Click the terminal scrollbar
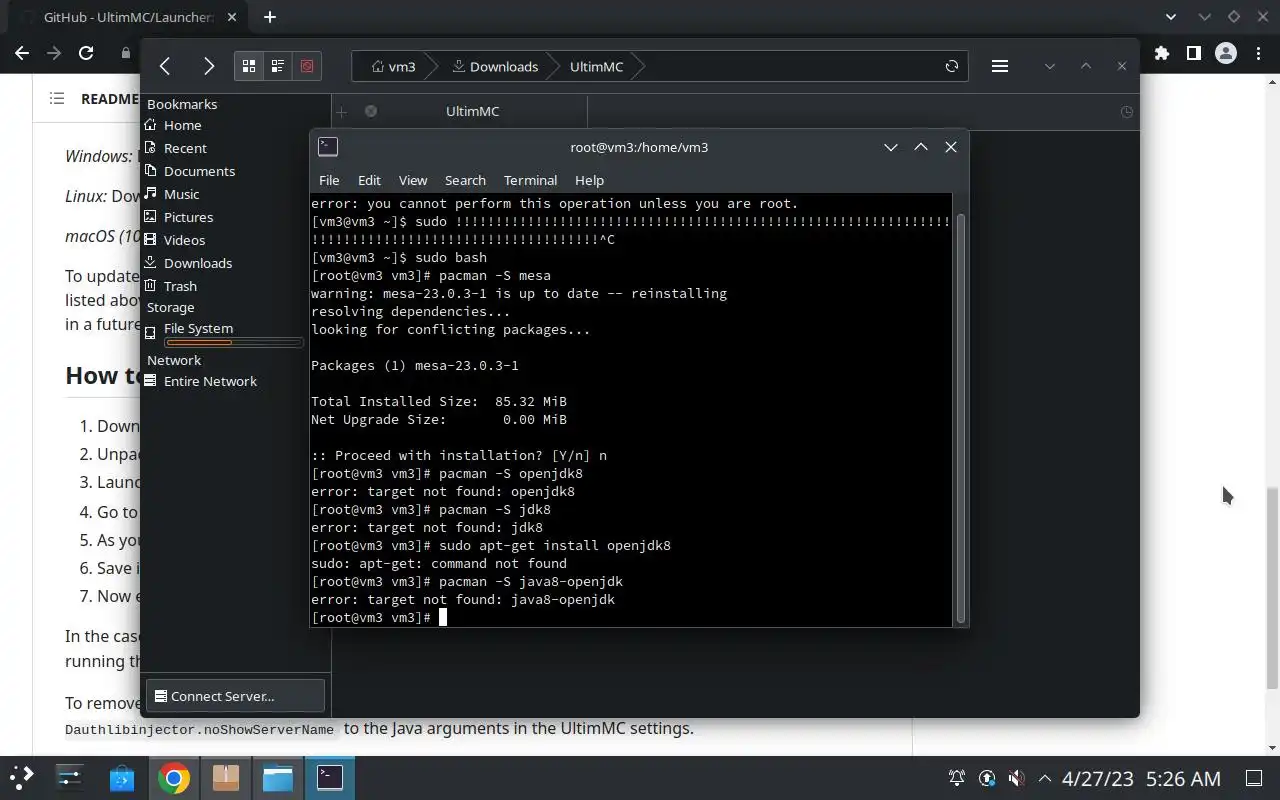 tap(962, 416)
